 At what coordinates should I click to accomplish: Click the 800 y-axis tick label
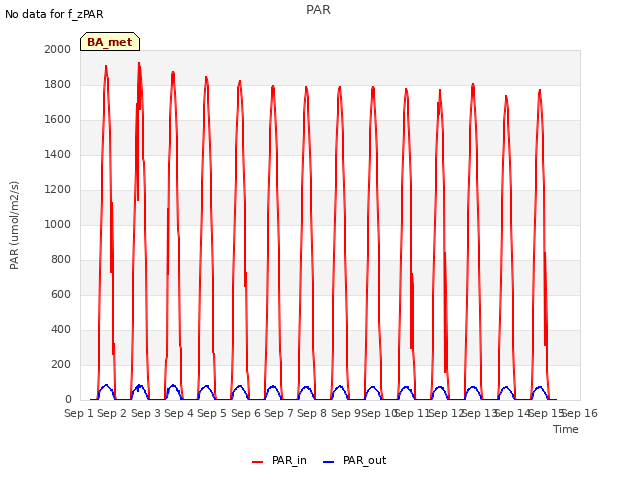point(61,260)
